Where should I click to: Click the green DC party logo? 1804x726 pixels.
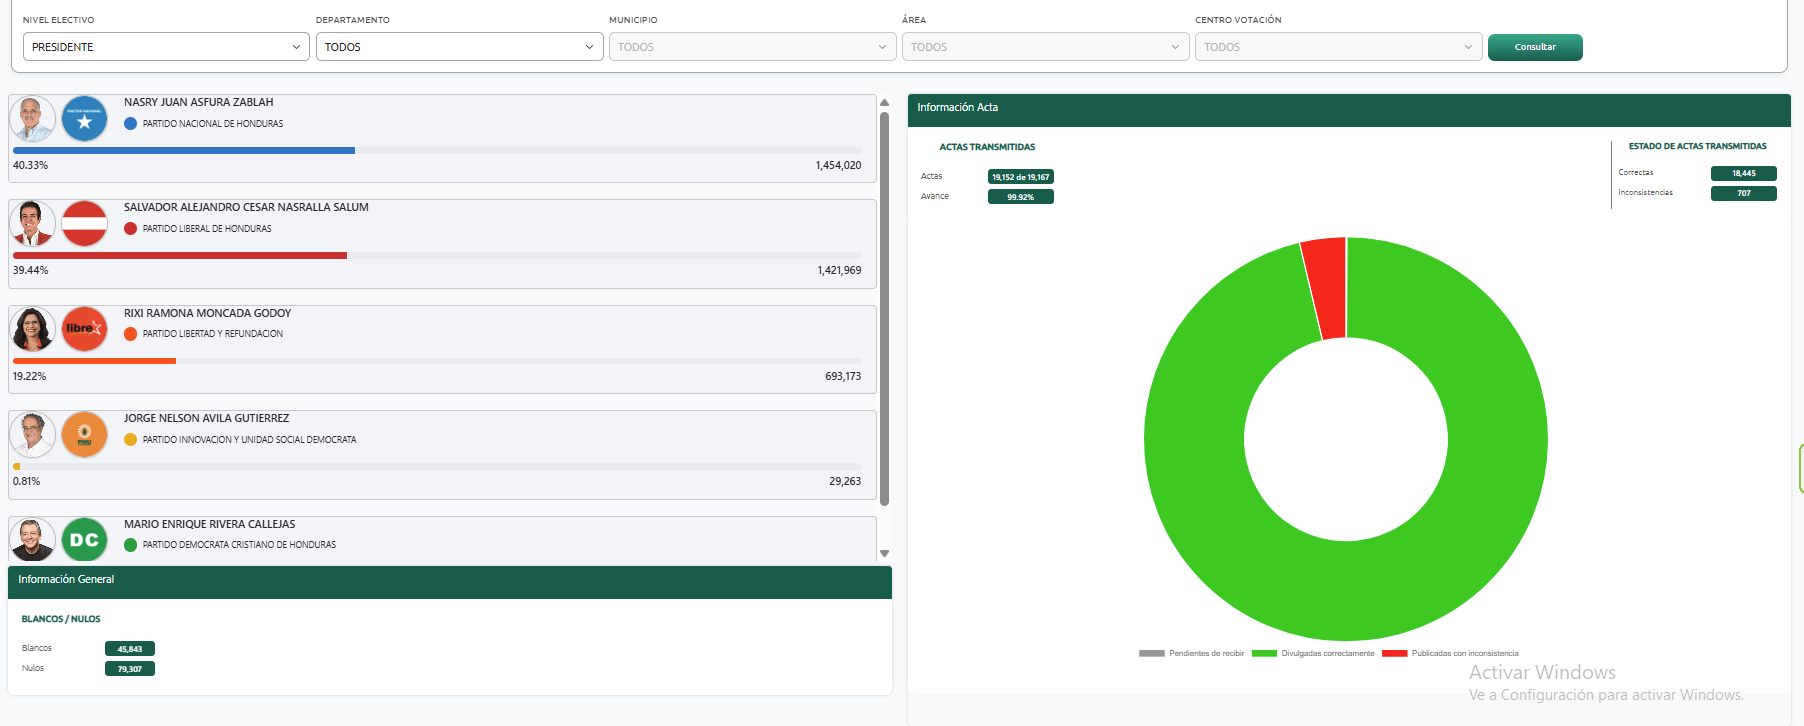click(x=84, y=540)
